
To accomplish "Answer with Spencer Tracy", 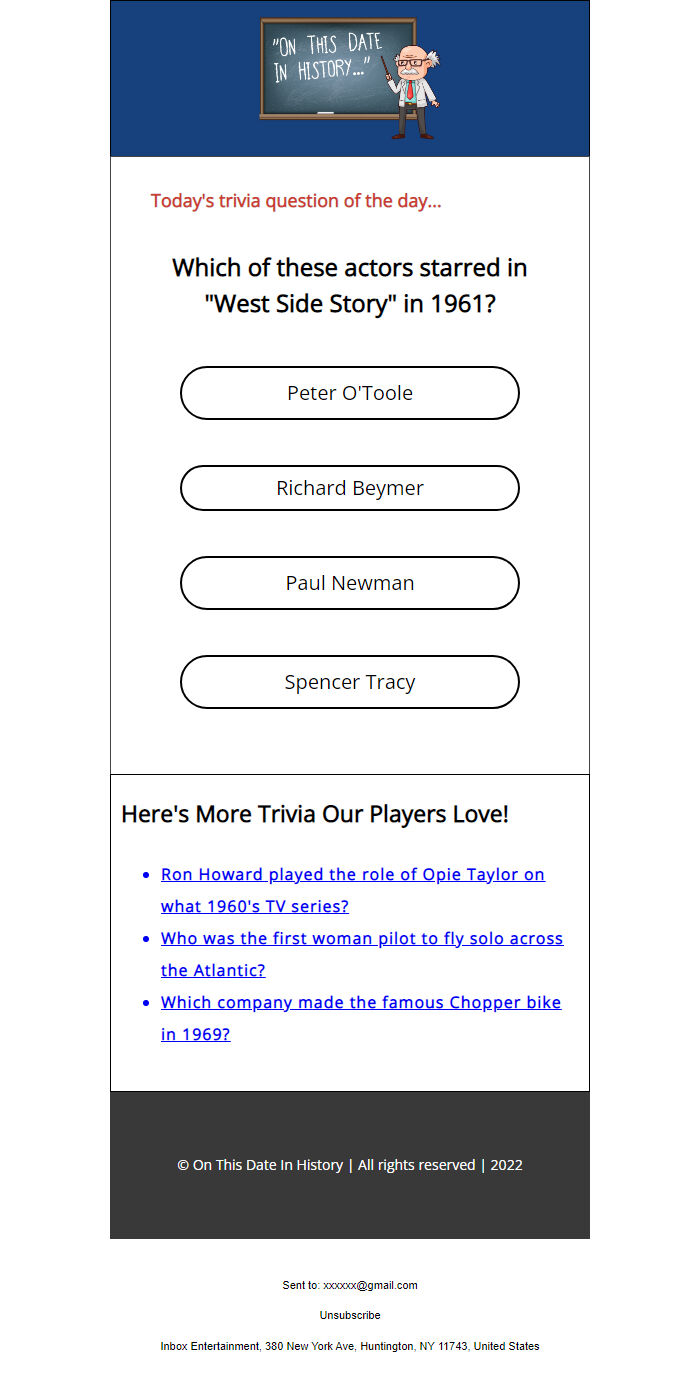I will (x=350, y=682).
